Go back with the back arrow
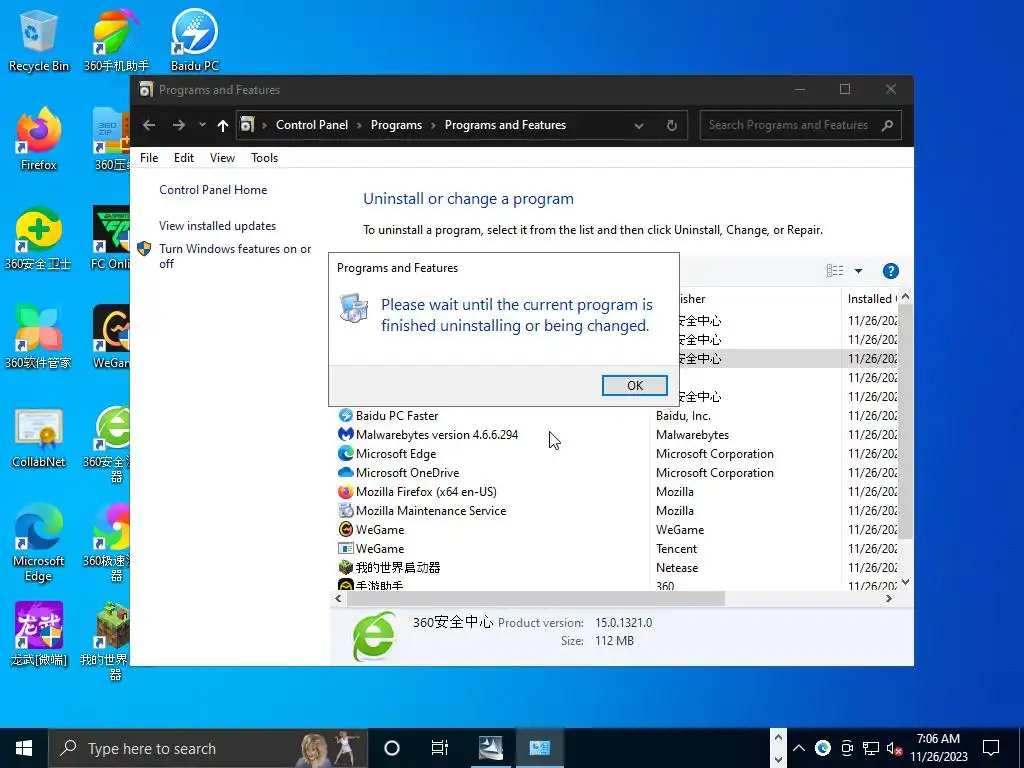Screen dimensions: 1024x768 coord(149,125)
